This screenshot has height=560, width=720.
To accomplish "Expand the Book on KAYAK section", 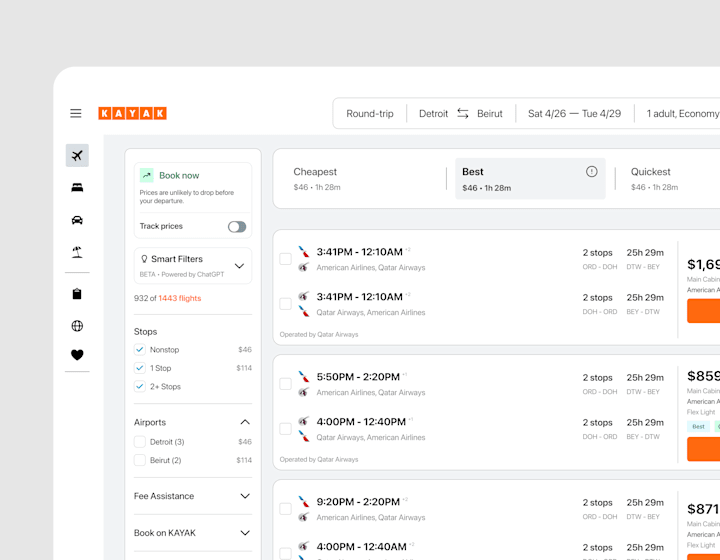I will pos(245,533).
